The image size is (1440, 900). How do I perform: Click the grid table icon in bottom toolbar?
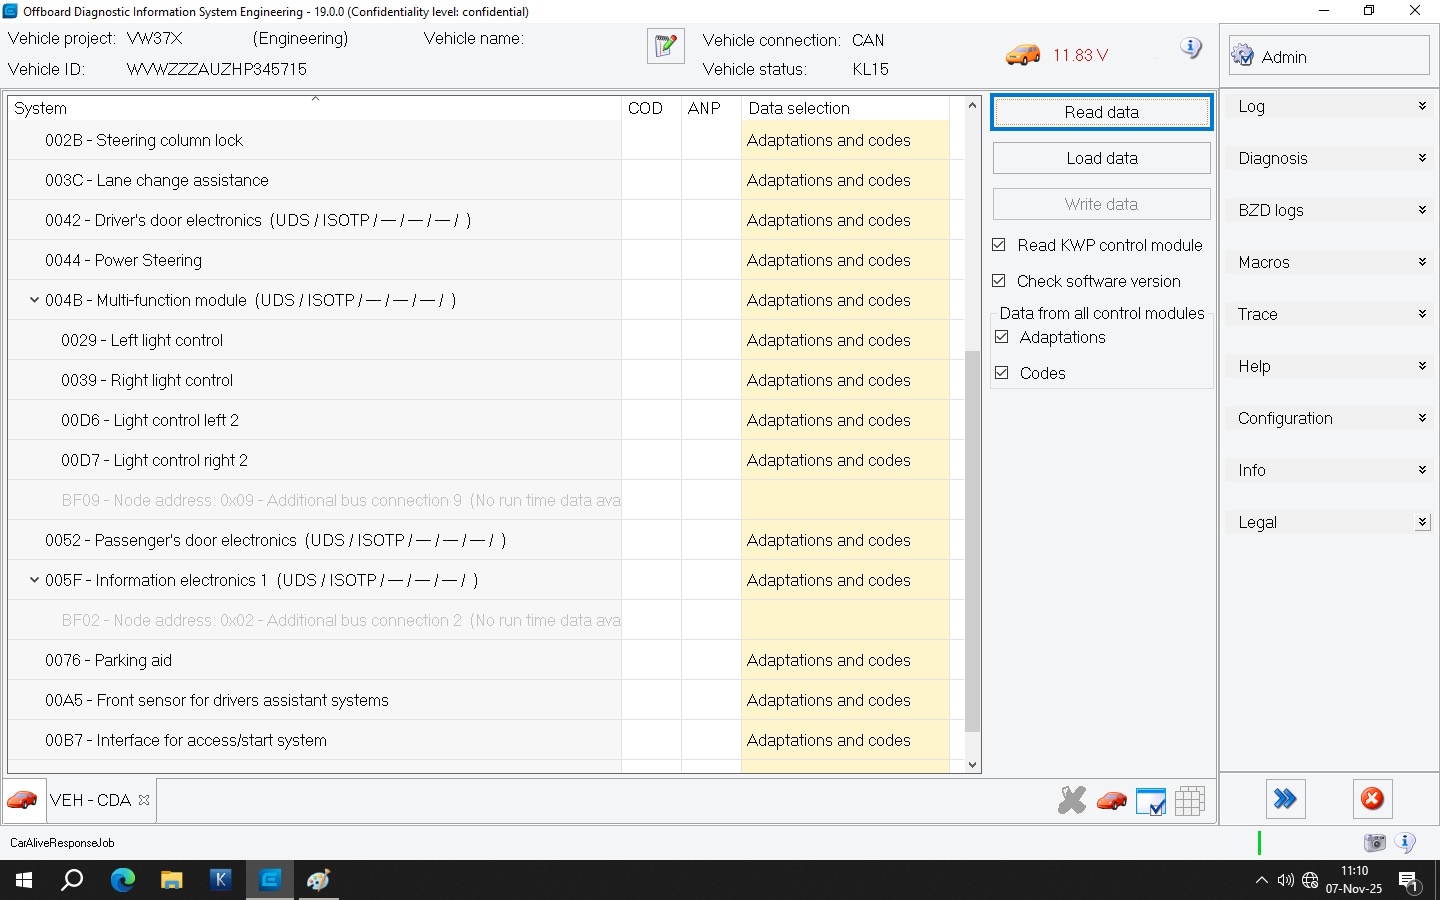pos(1189,800)
